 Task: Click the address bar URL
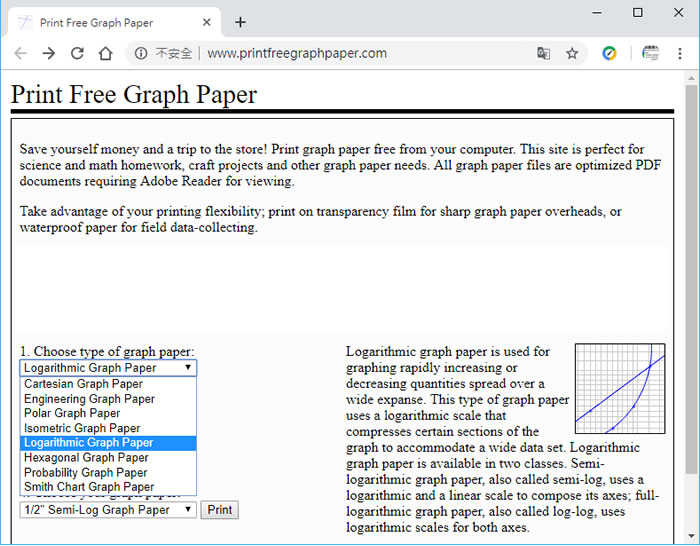pos(297,54)
